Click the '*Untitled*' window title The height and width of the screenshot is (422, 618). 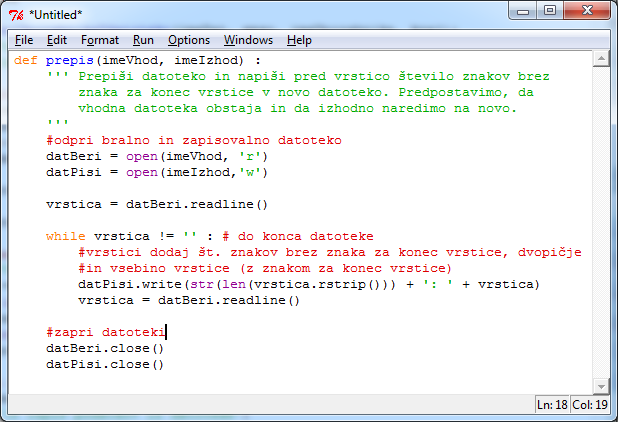tap(56, 15)
